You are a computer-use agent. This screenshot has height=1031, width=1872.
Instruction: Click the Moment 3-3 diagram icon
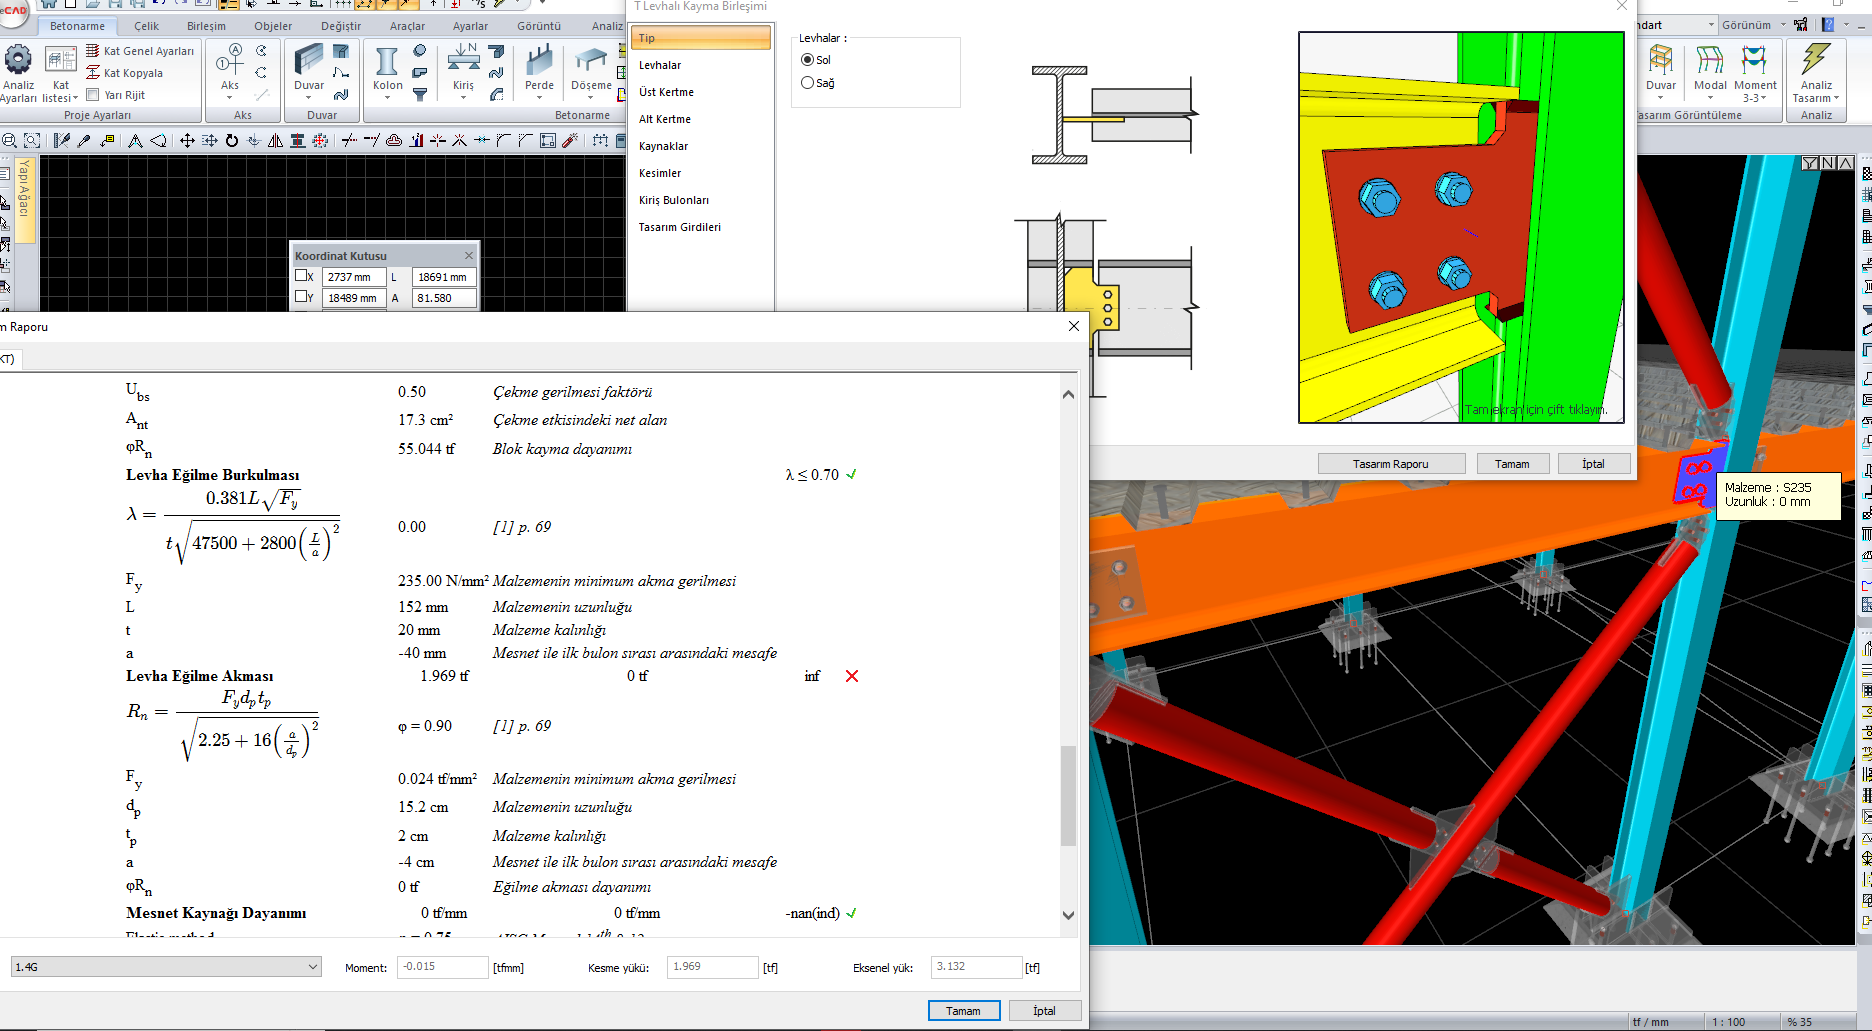click(1754, 61)
